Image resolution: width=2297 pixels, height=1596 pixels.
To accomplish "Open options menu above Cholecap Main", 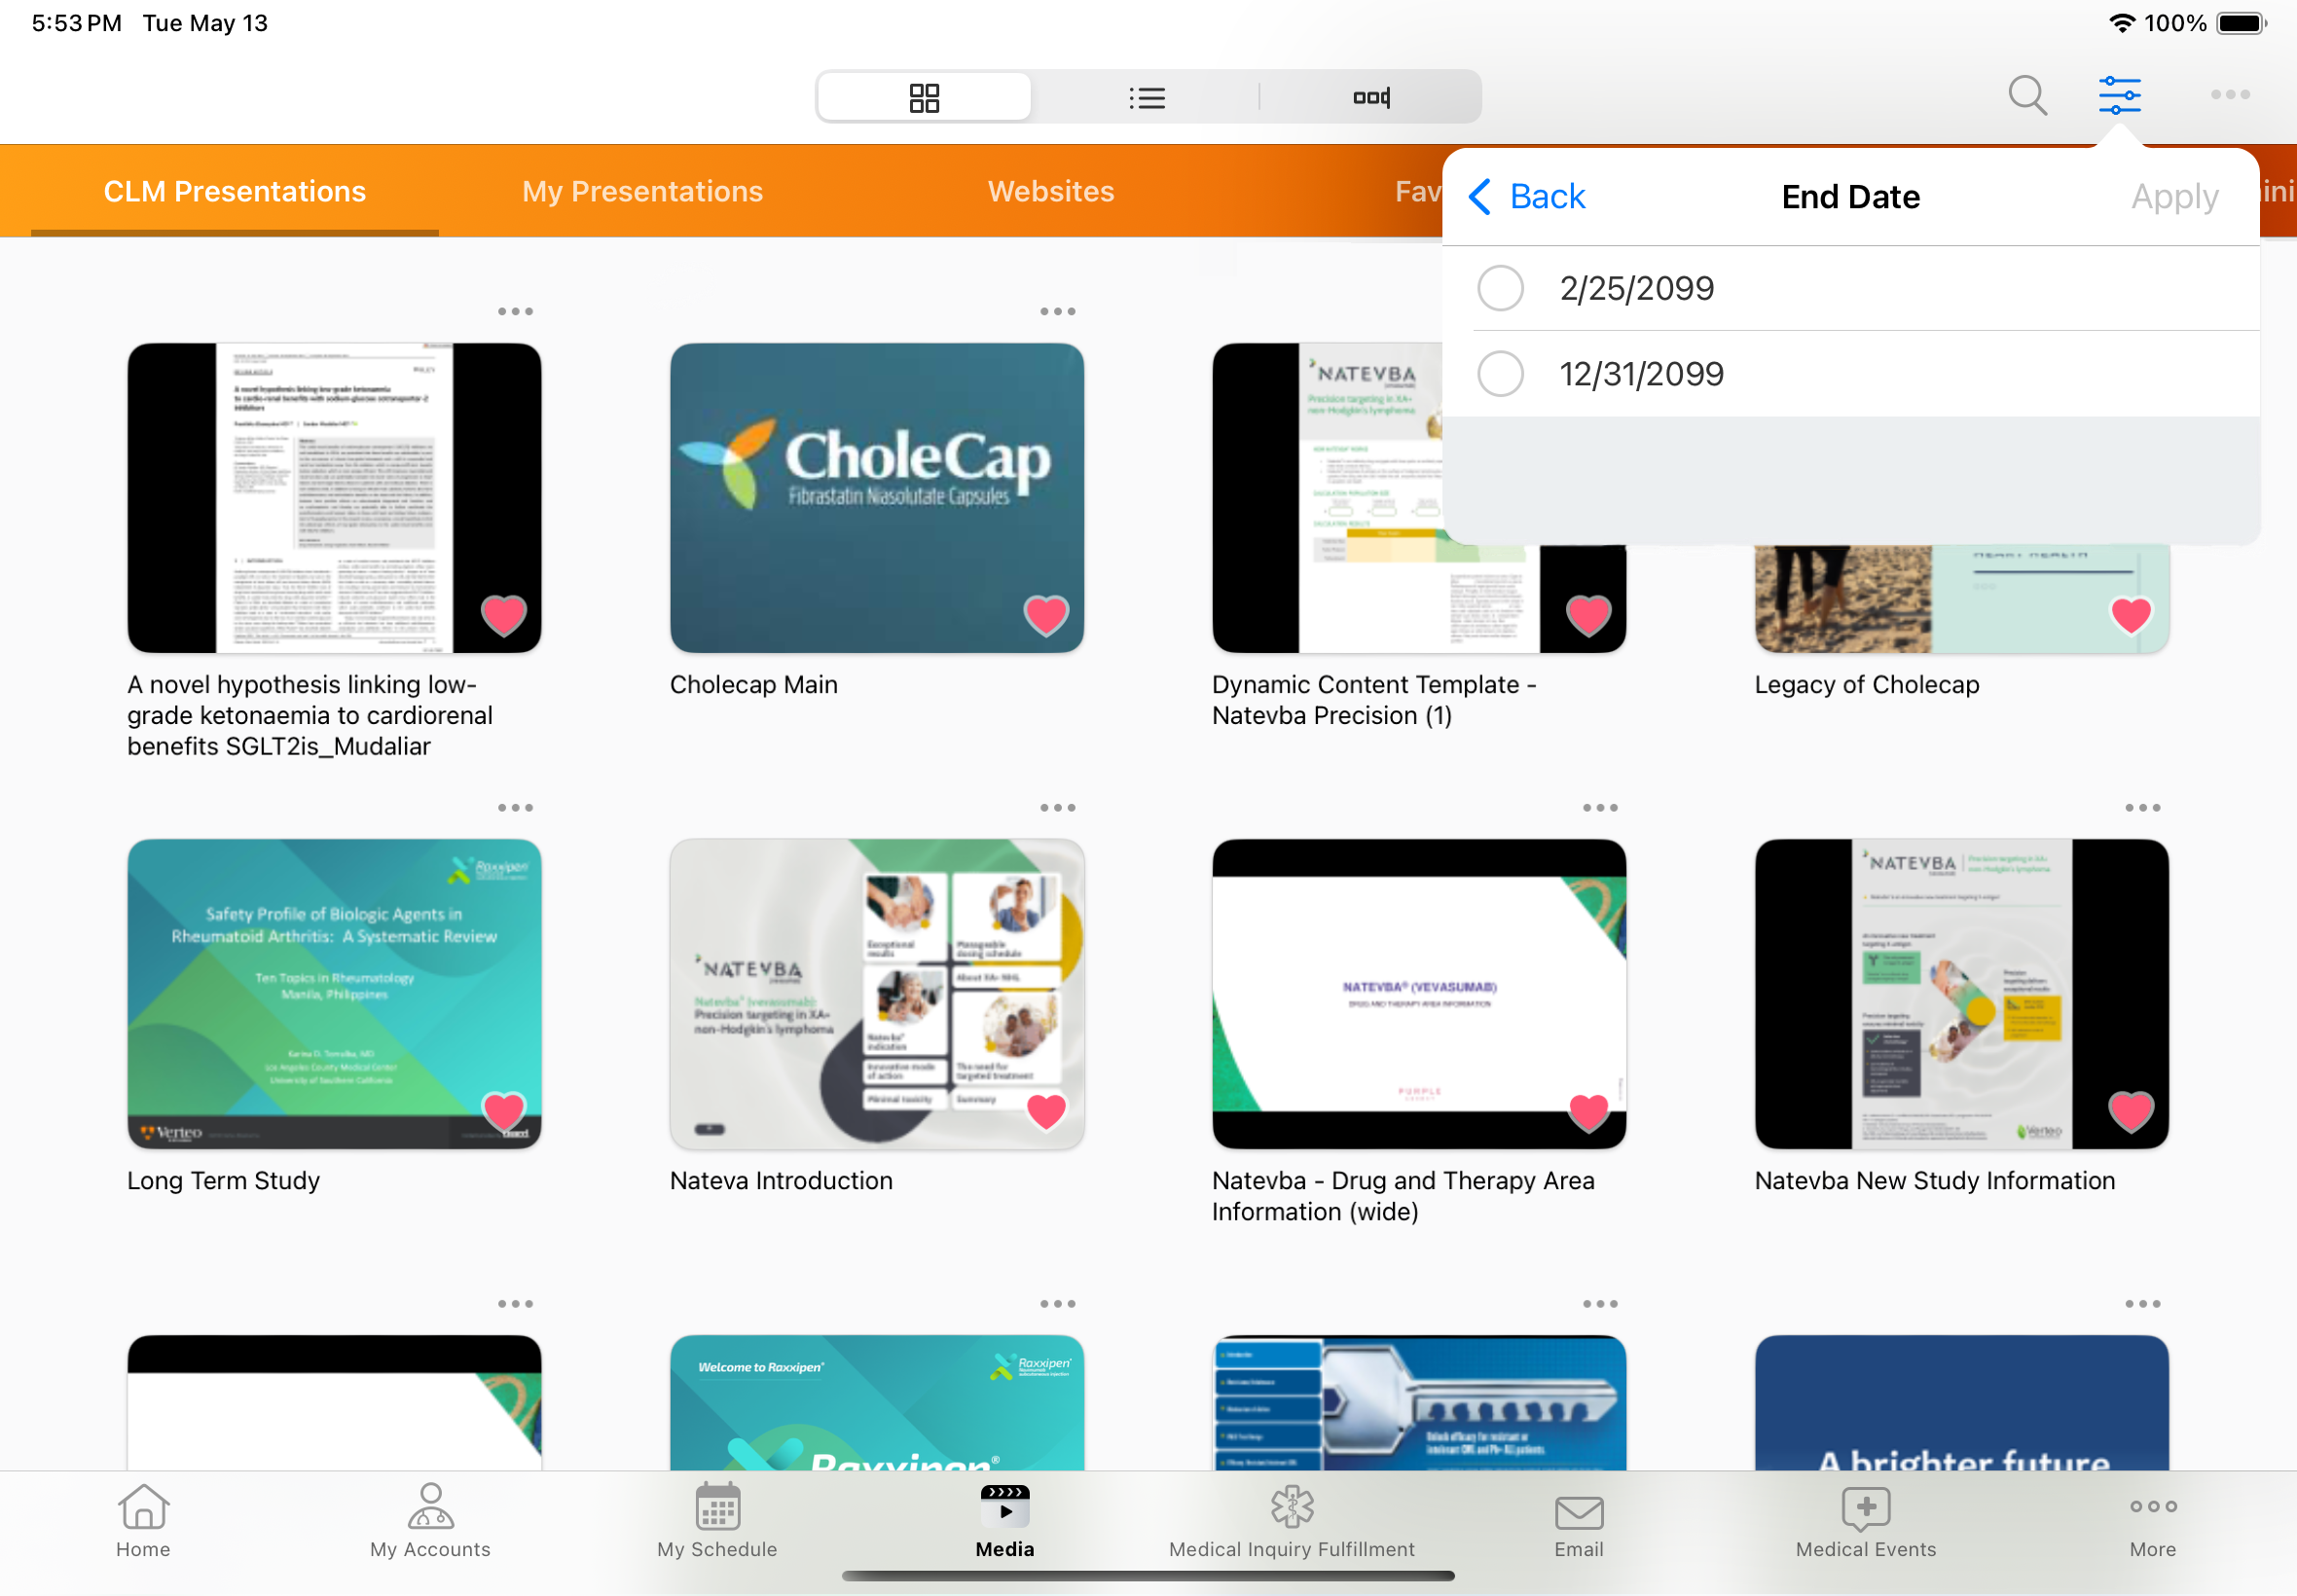I will click(x=1057, y=312).
